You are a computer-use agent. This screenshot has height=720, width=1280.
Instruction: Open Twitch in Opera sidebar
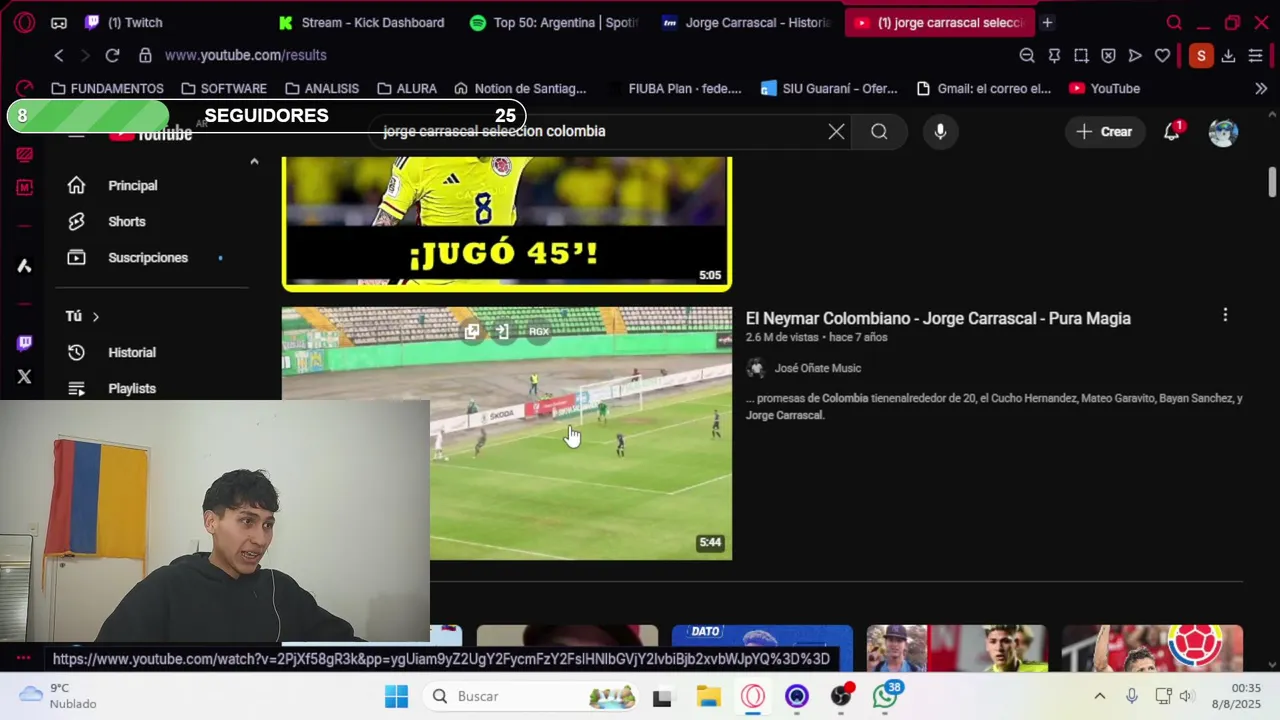tap(25, 343)
